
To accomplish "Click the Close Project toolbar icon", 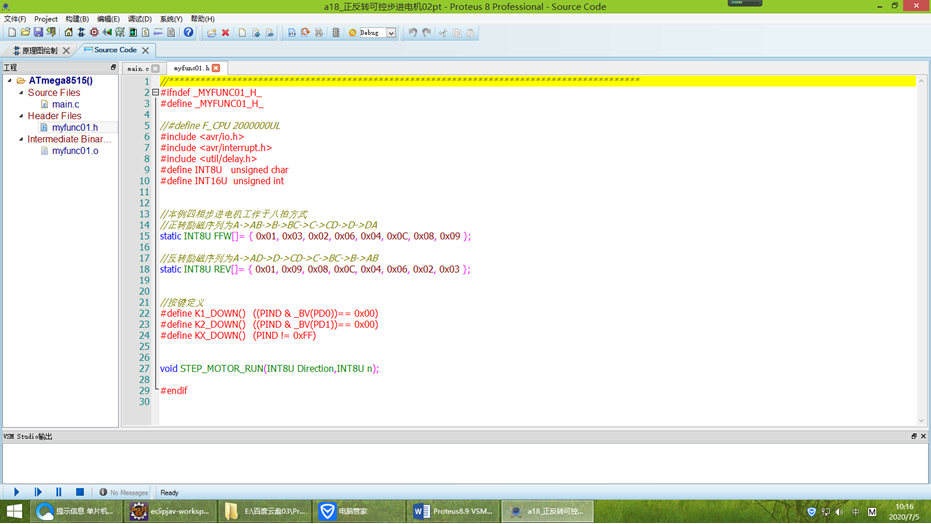I will tap(51, 33).
